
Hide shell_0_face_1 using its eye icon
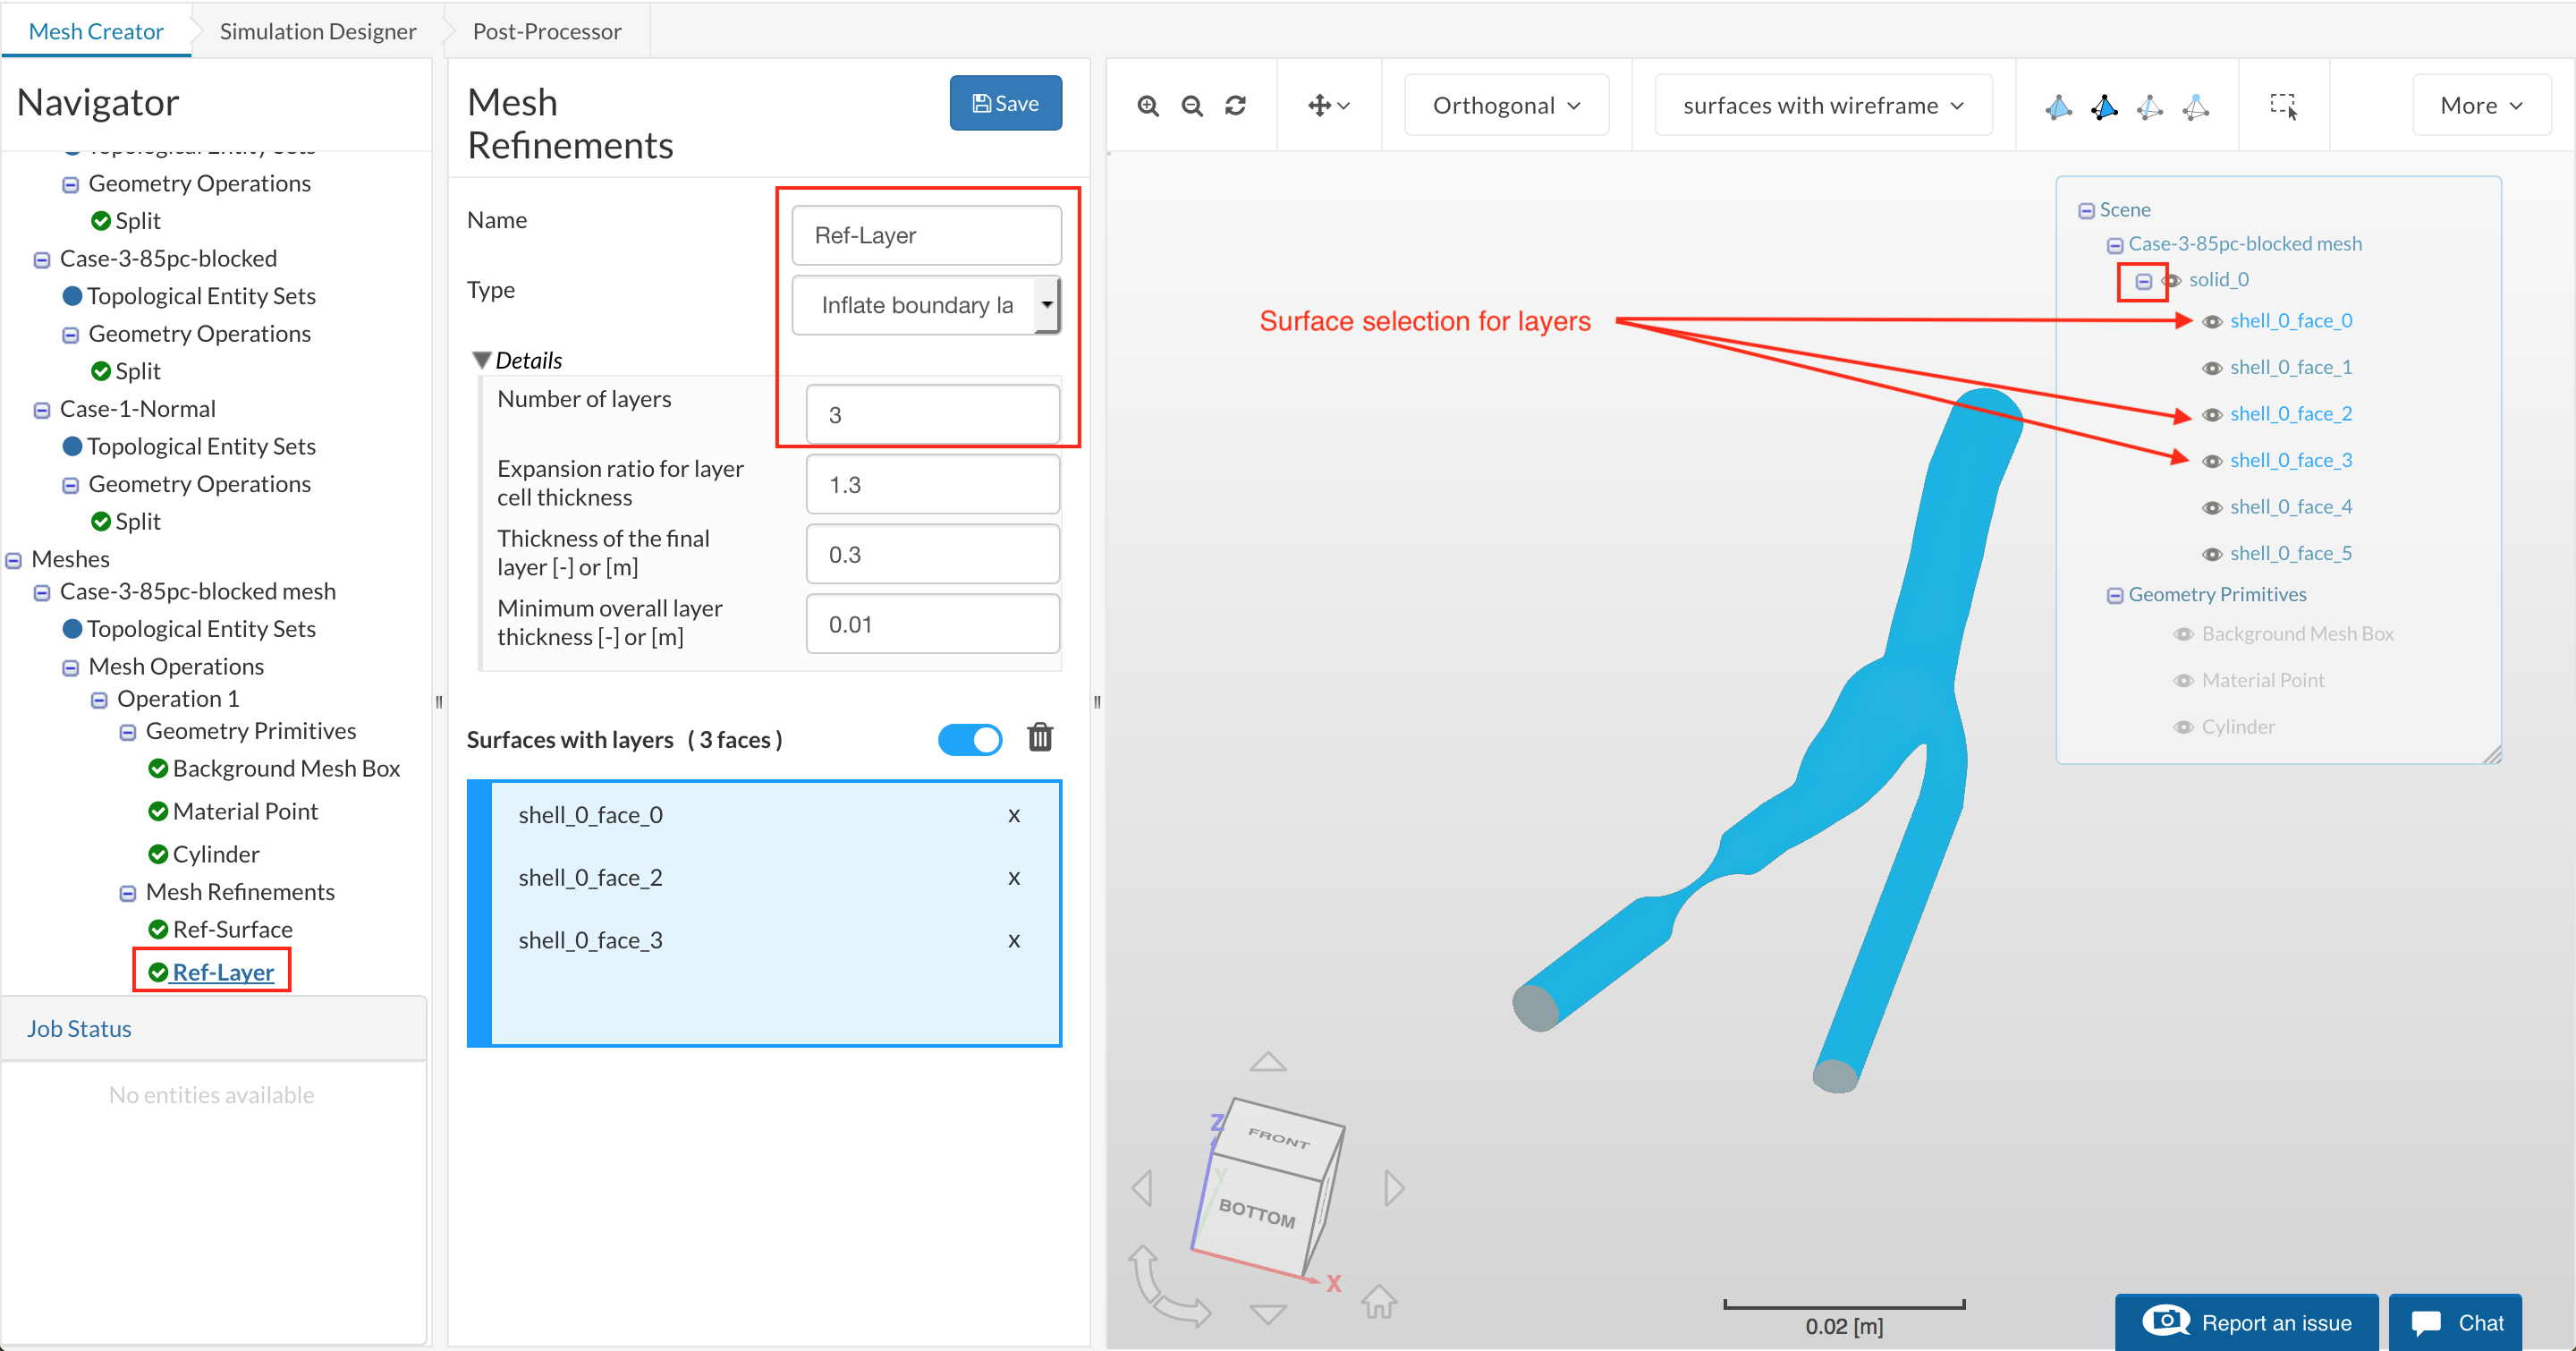coord(2212,368)
